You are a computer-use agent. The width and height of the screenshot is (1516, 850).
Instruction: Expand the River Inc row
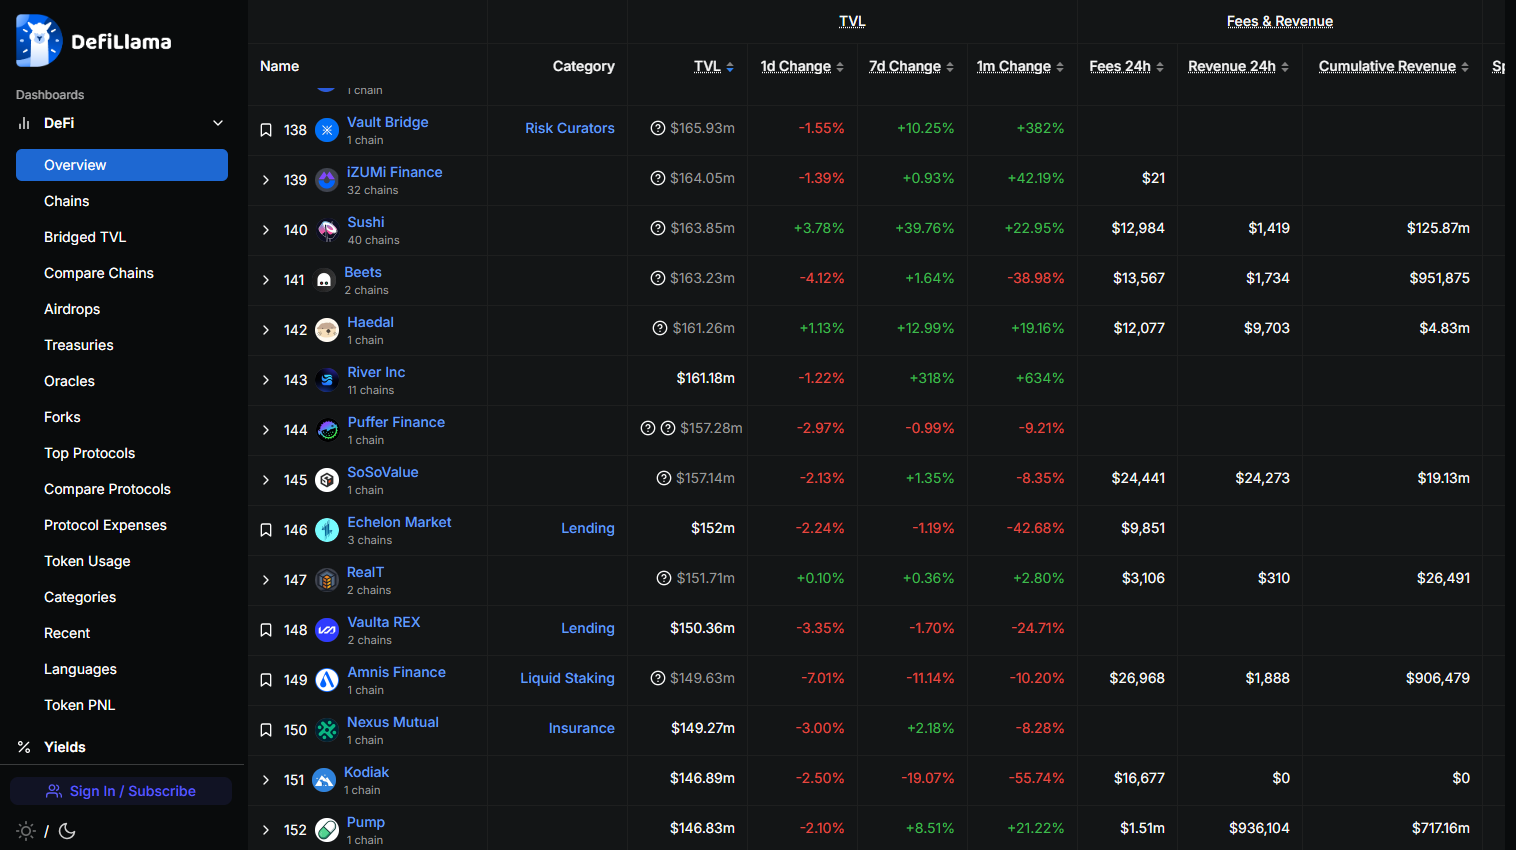pos(266,380)
